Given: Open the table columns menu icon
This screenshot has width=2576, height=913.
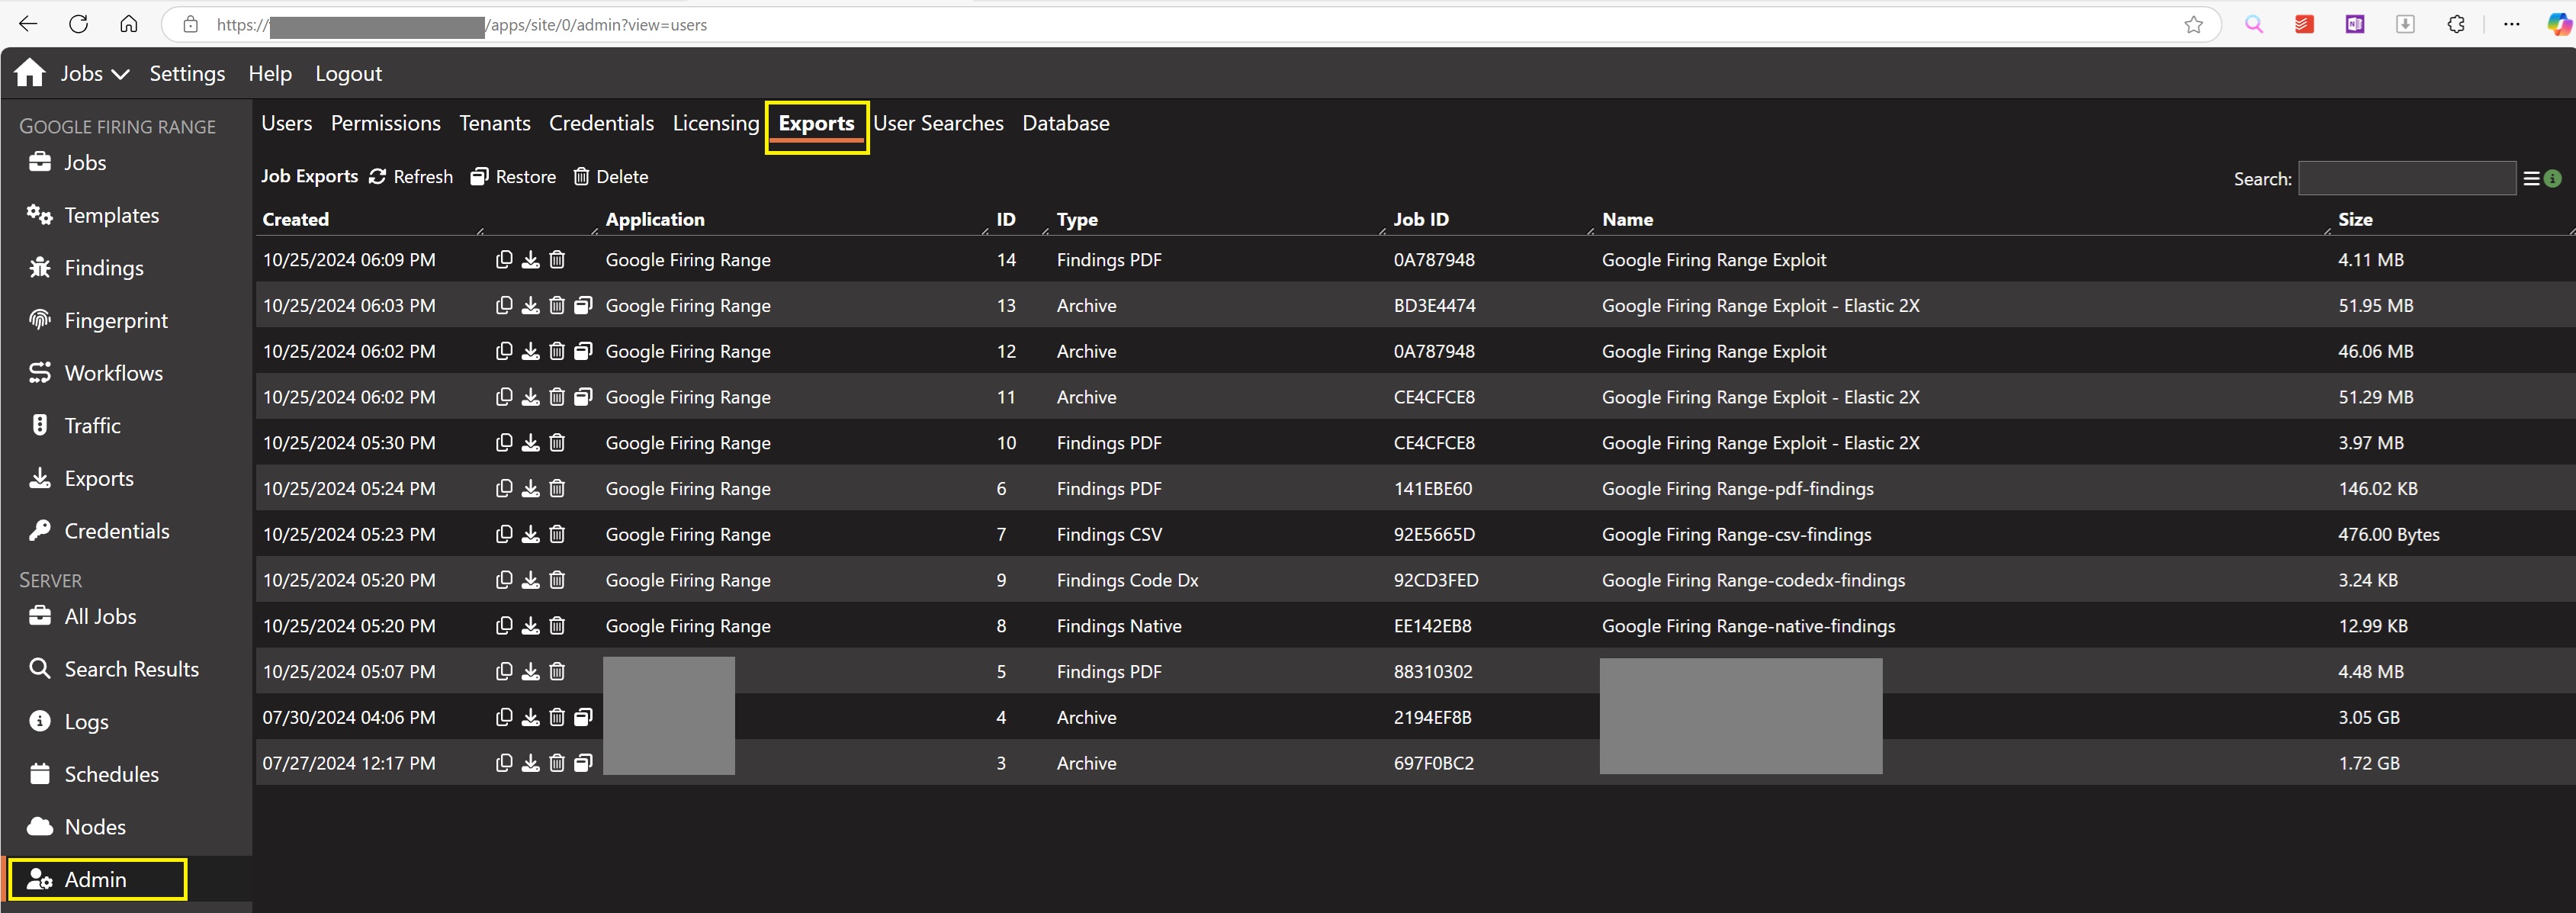Looking at the screenshot, I should (2530, 179).
